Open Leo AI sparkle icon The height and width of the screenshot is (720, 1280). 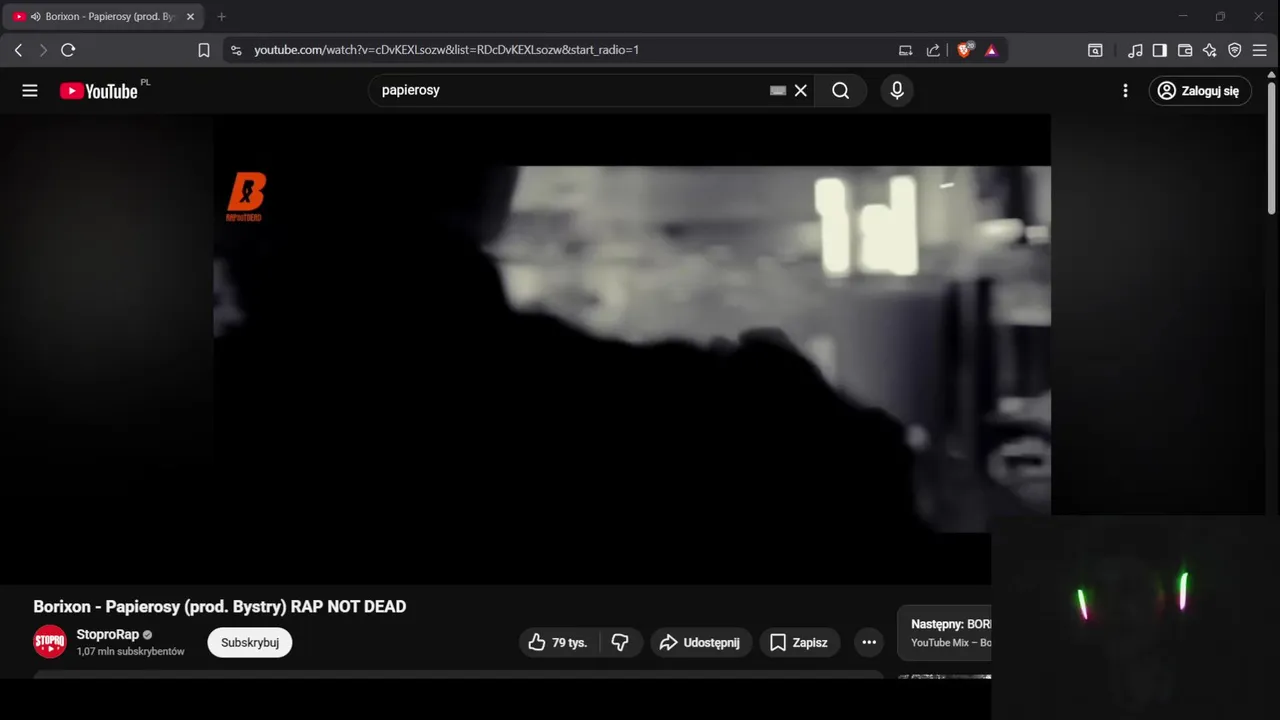(1210, 50)
